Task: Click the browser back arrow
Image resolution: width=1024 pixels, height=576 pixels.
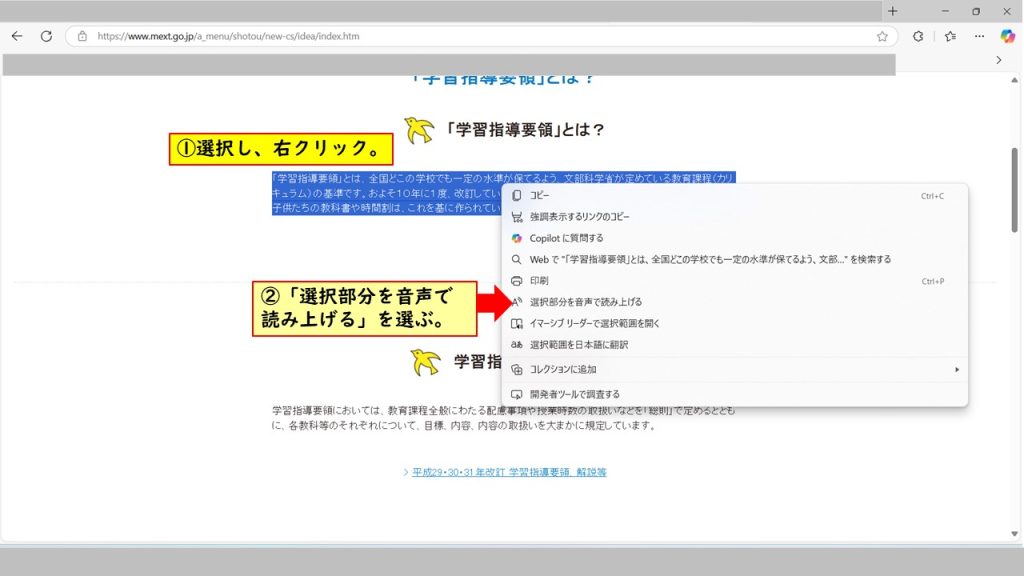Action: pos(17,36)
